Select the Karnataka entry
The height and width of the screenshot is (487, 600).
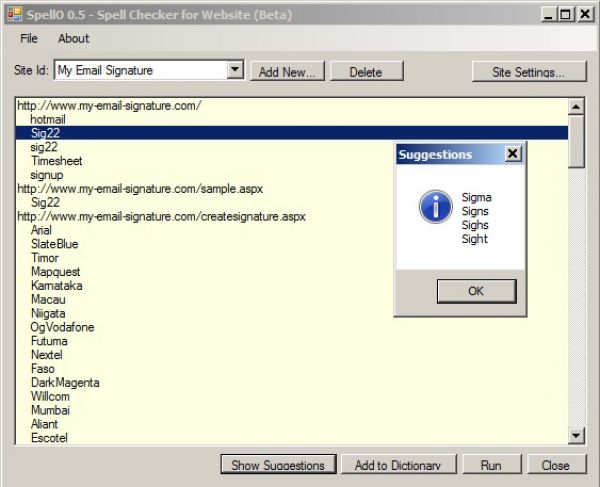click(x=57, y=286)
